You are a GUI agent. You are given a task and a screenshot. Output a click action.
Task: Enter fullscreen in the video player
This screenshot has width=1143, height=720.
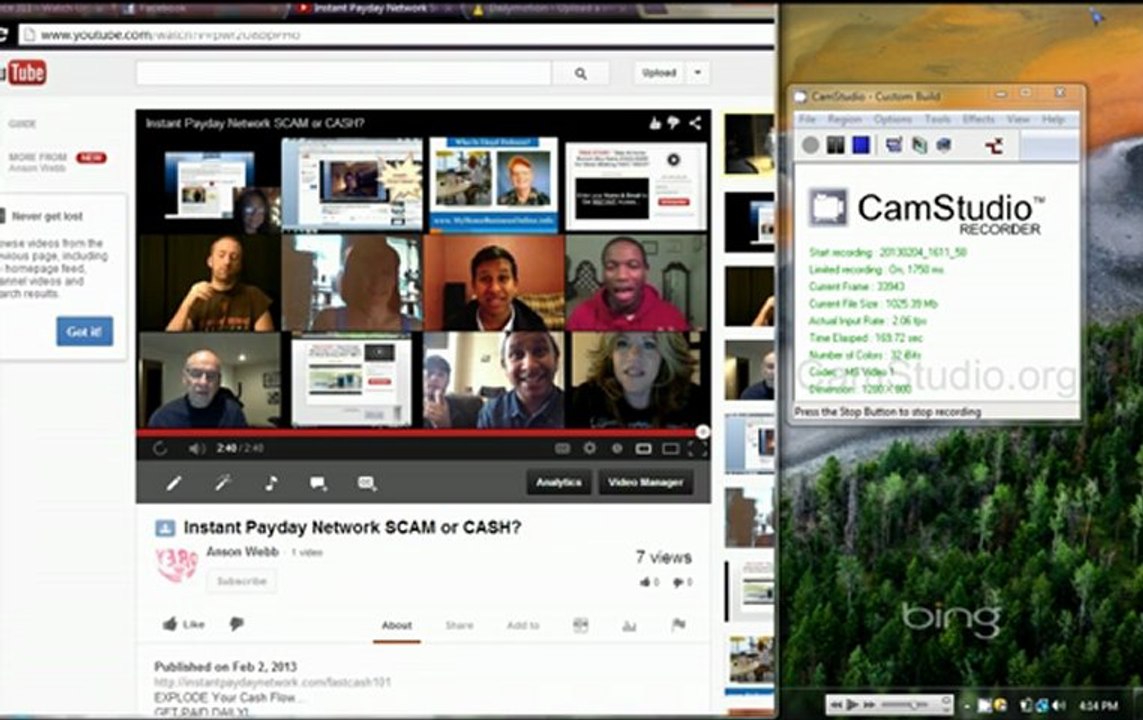click(x=696, y=448)
